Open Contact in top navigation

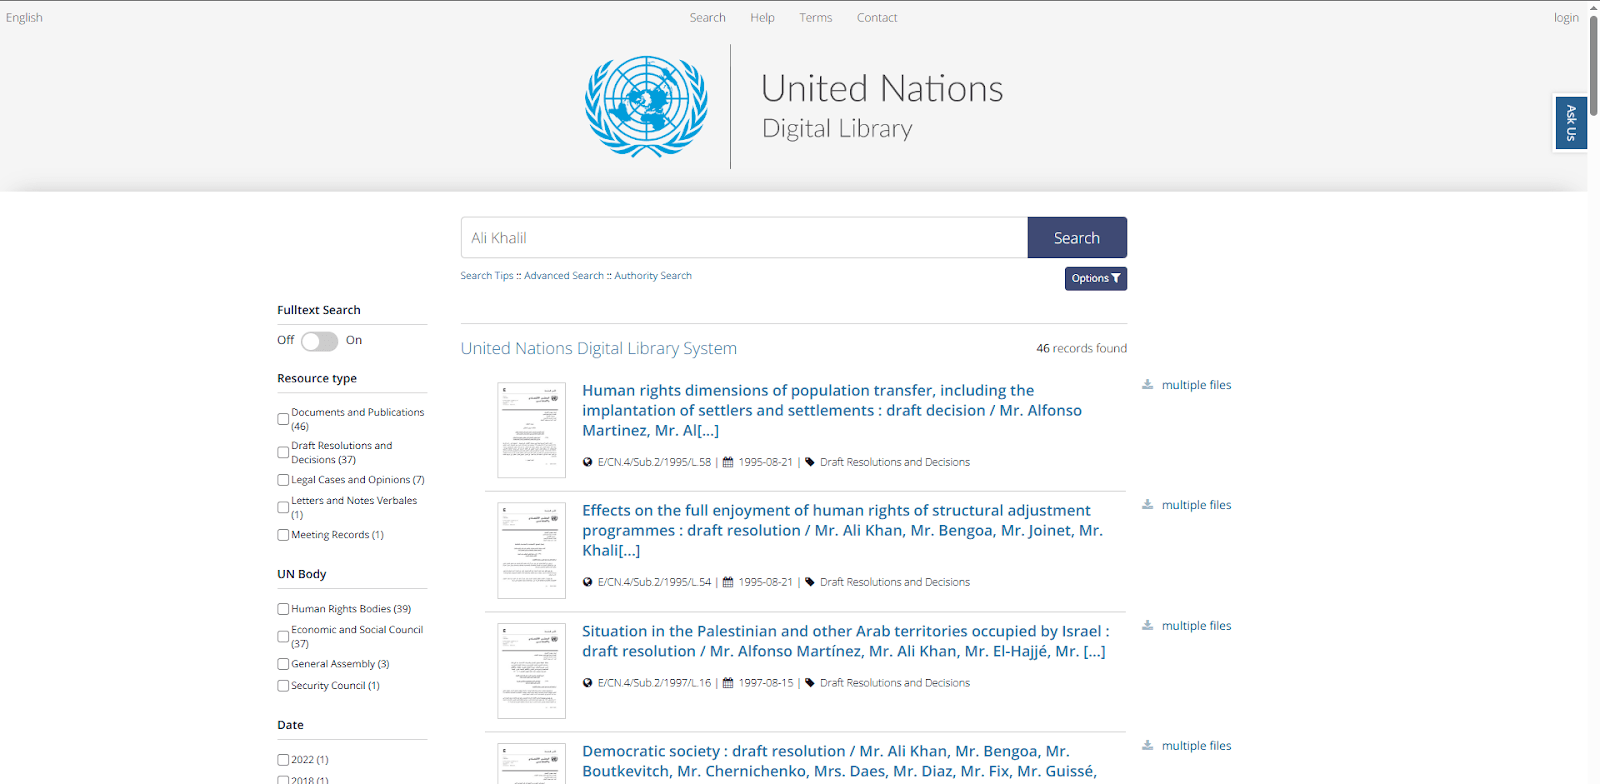pyautogui.click(x=877, y=17)
